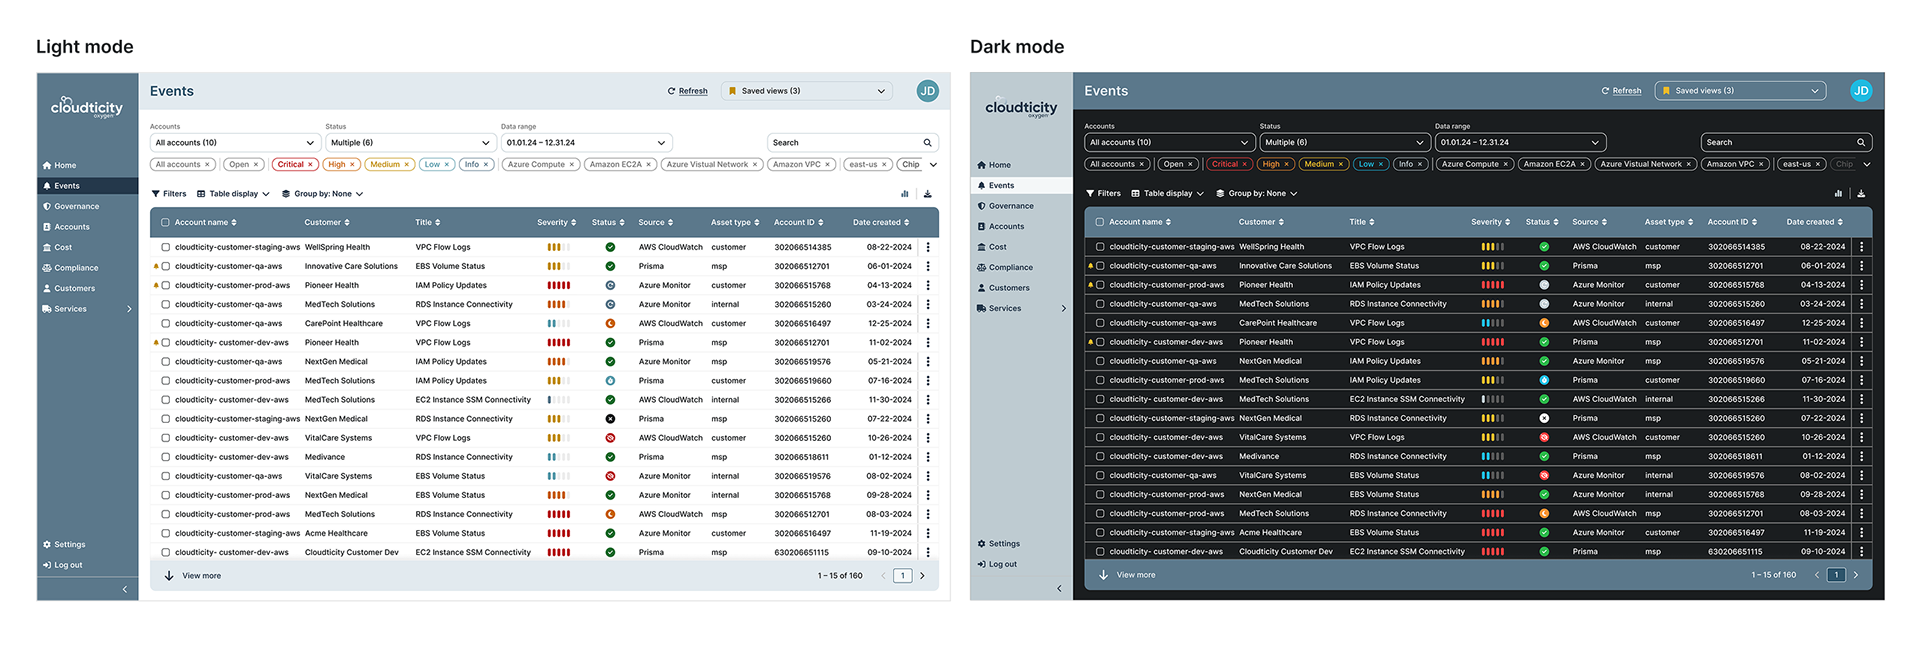Check the WellSpring Health row checkbox, light mode

pos(165,247)
